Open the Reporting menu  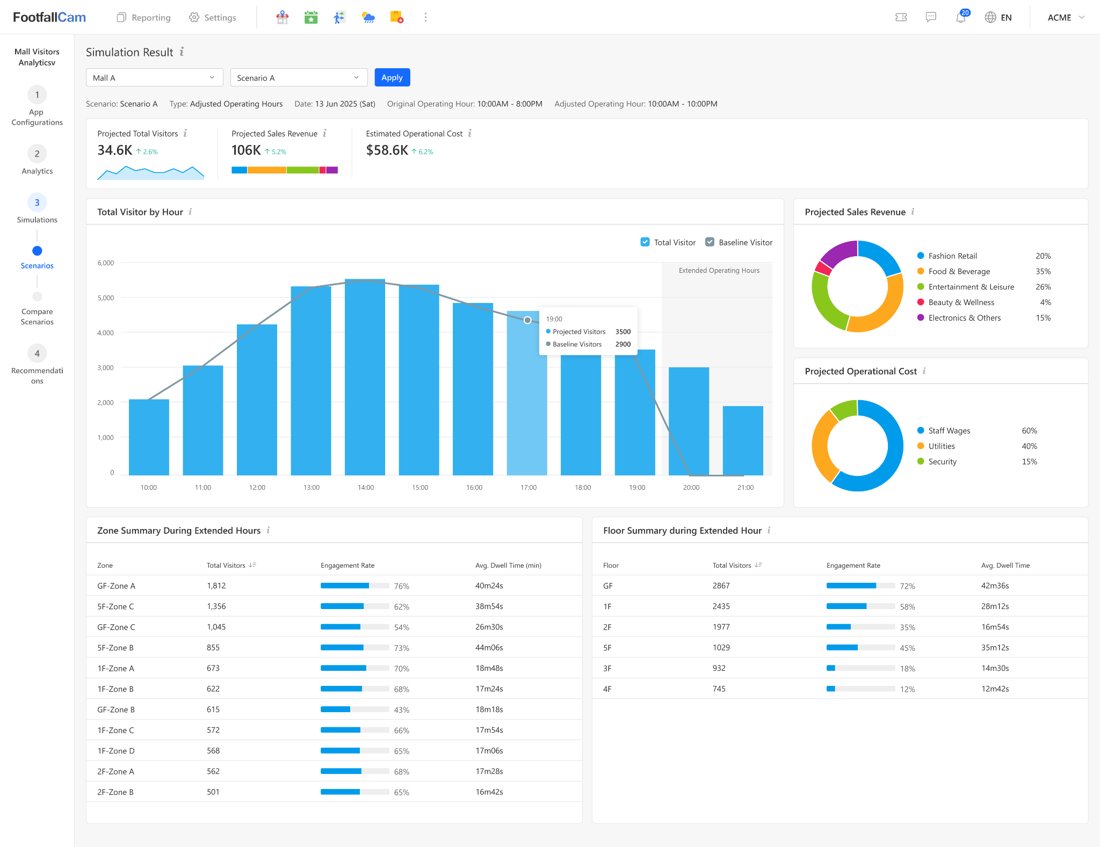pyautogui.click(x=144, y=18)
